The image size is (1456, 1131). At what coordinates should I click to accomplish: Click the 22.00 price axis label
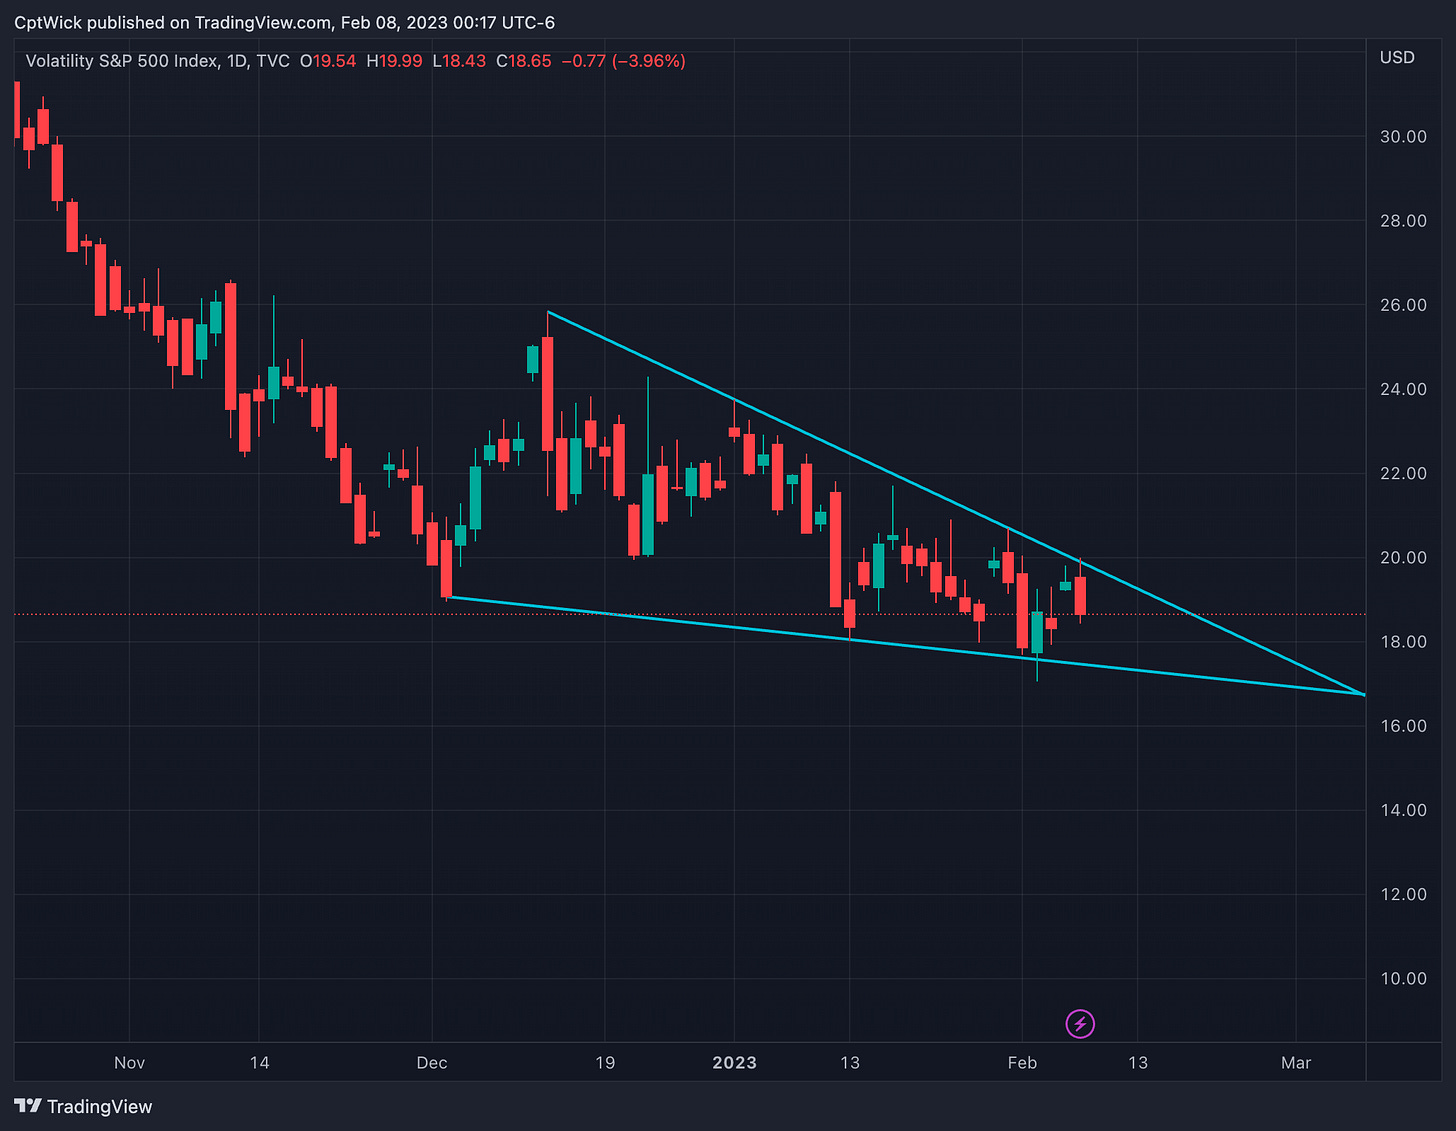(x=1403, y=473)
